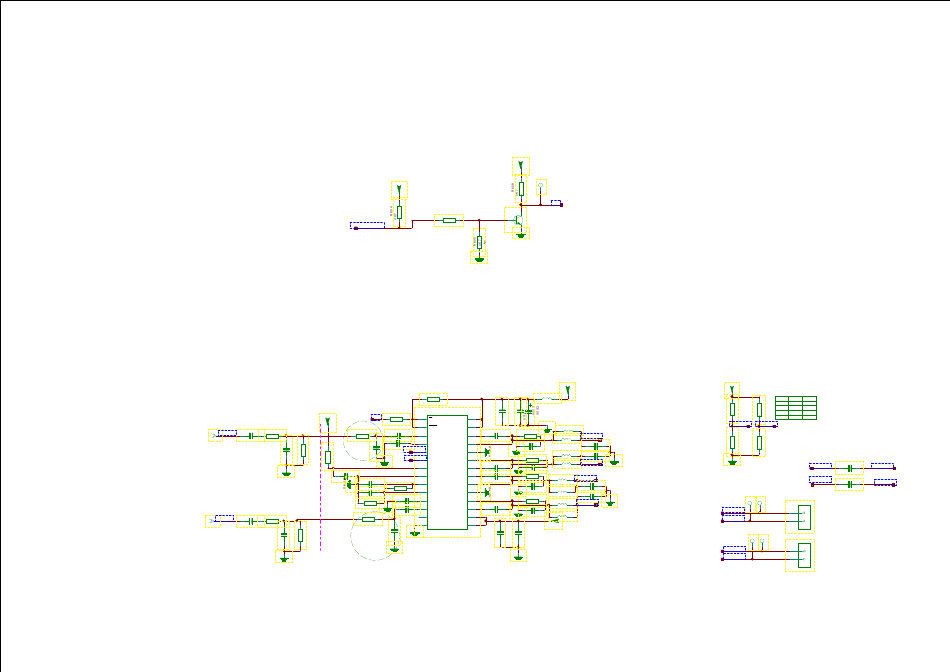Select the bottom-right resistor of the four-resistor divider
The width and height of the screenshot is (950, 672).
coord(759,443)
